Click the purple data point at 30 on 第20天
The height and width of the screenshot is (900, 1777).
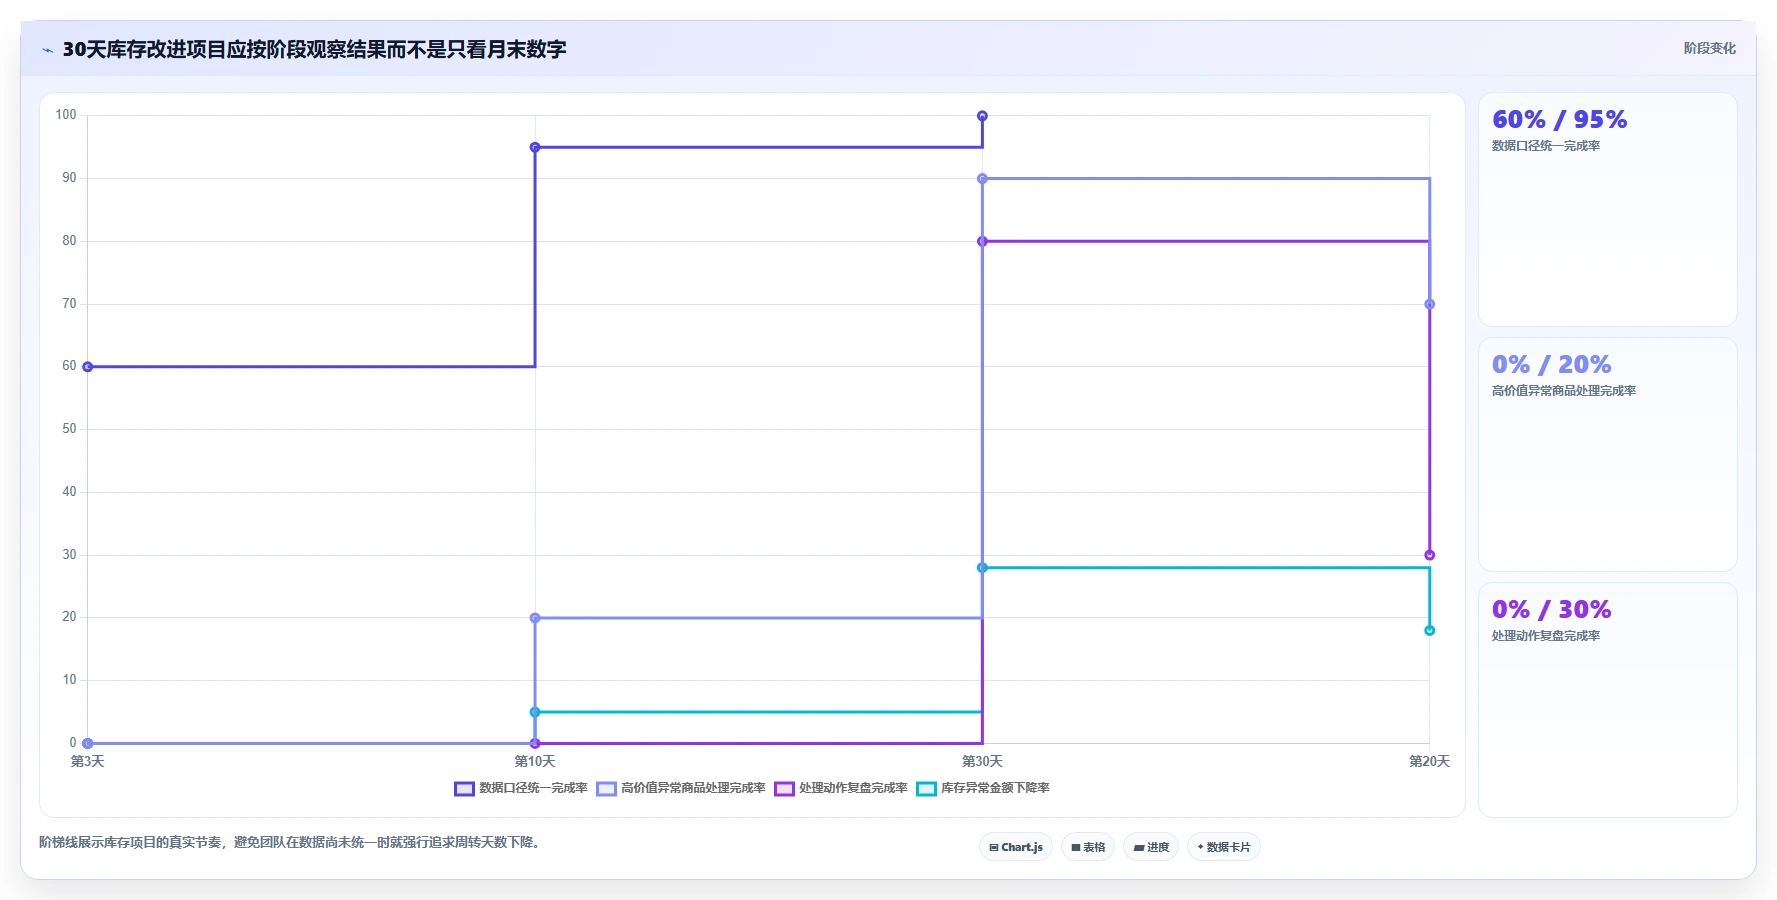coord(1429,555)
